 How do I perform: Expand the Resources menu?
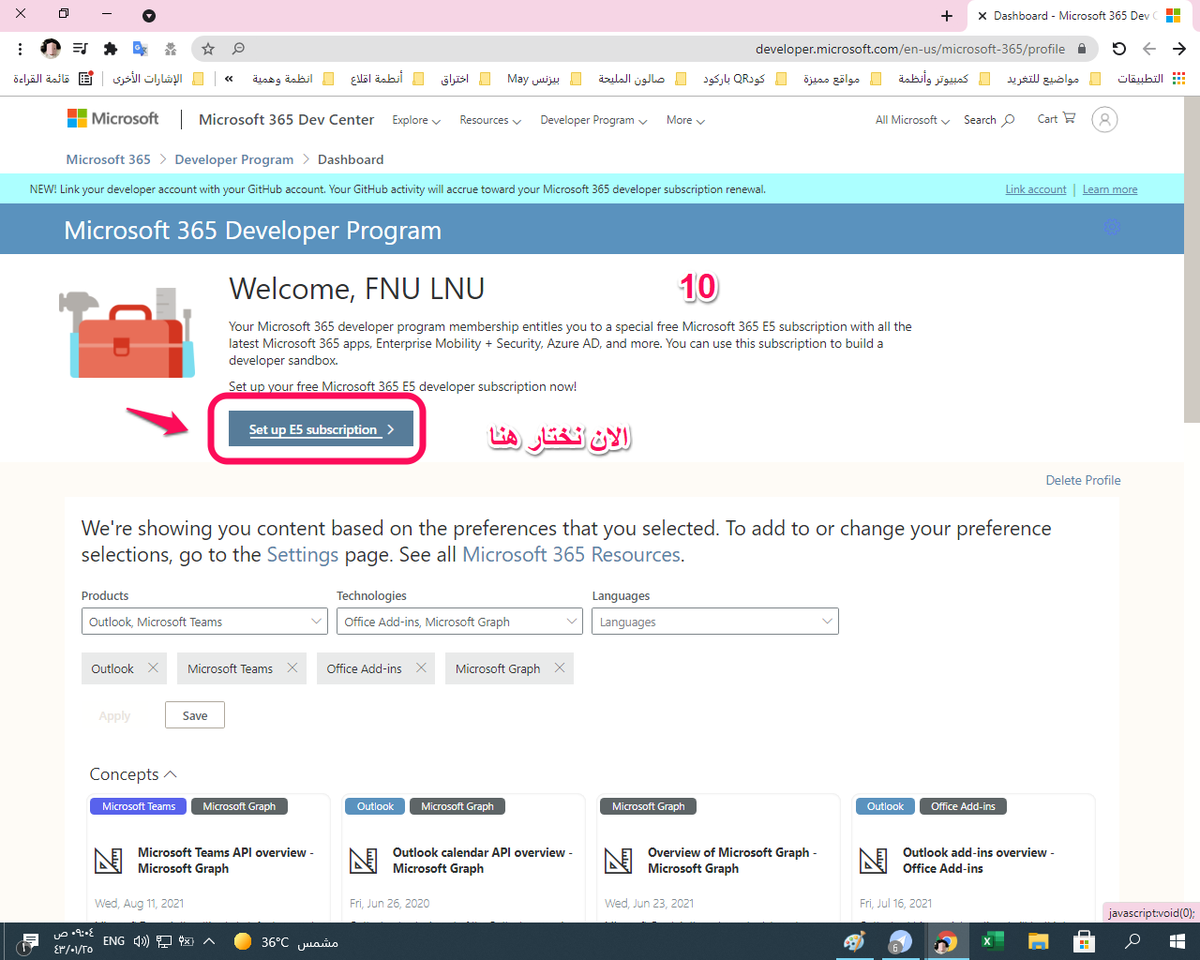coord(490,120)
